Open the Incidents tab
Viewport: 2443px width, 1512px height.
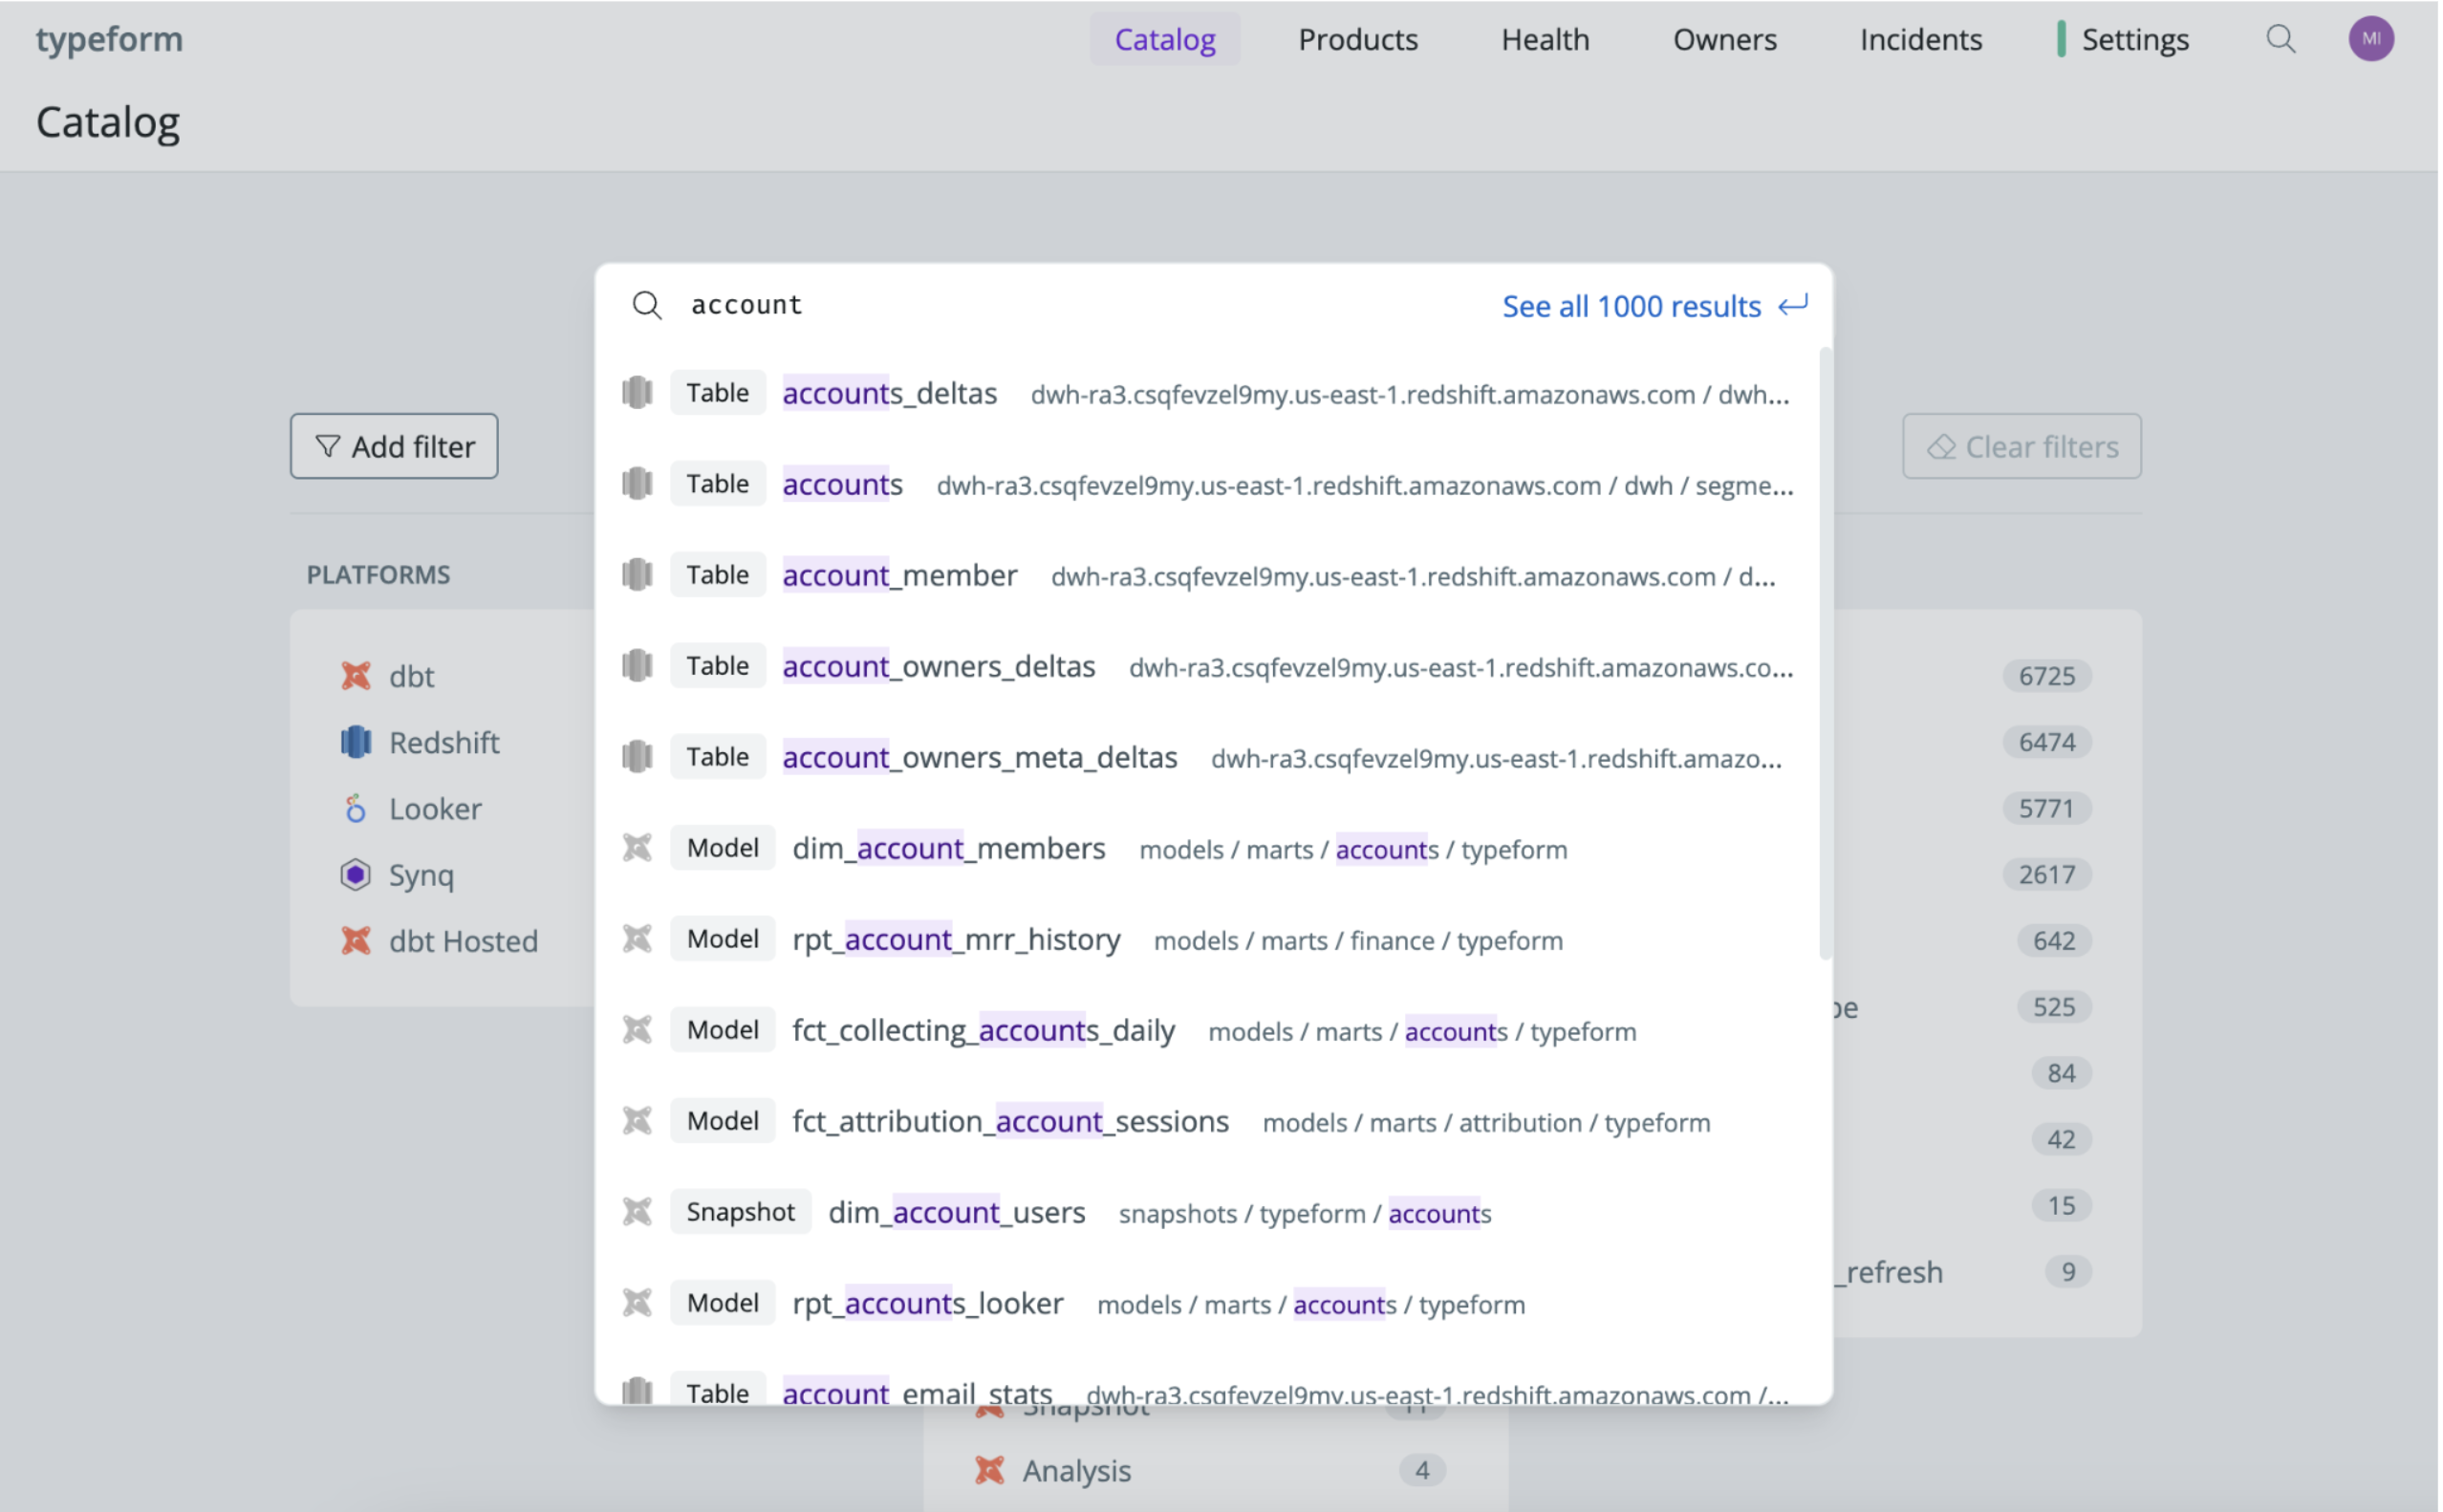[1920, 39]
